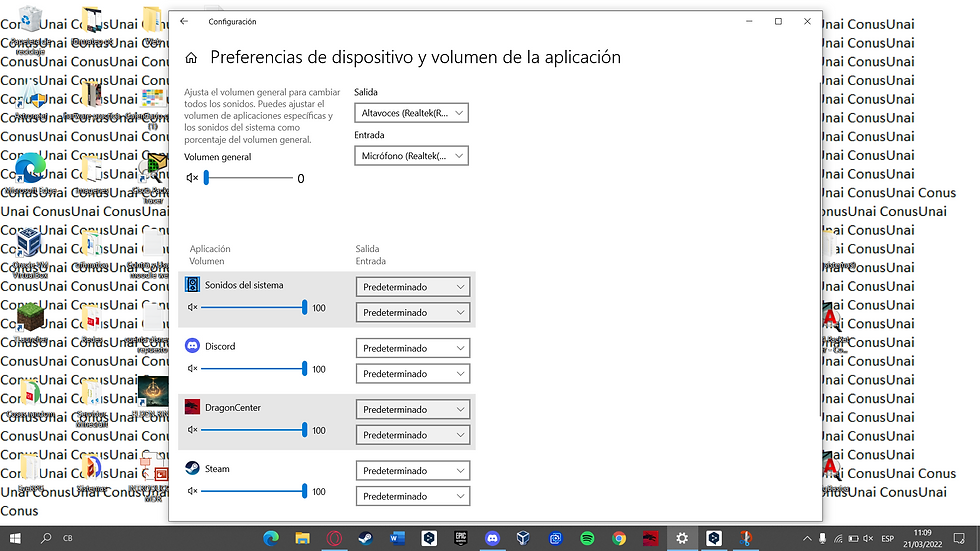This screenshot has height=551, width=980.
Task: Open Sonidos del sistema output dropdown
Action: tap(412, 287)
